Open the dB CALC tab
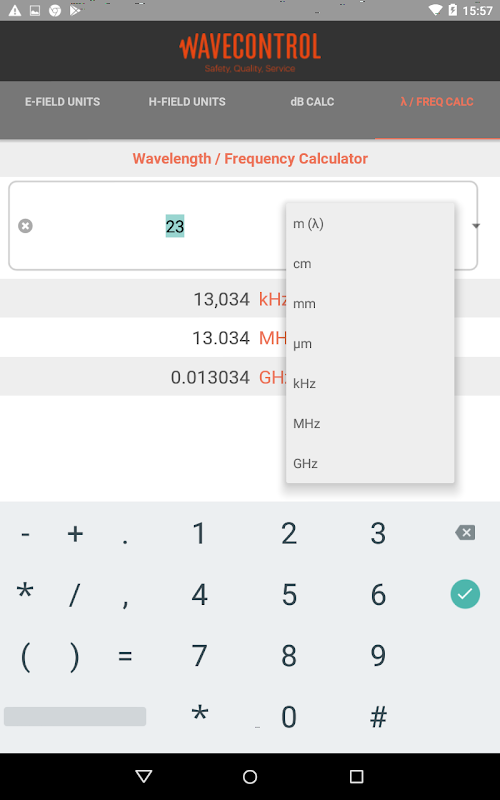Image resolution: width=500 pixels, height=800 pixels. coord(312,102)
